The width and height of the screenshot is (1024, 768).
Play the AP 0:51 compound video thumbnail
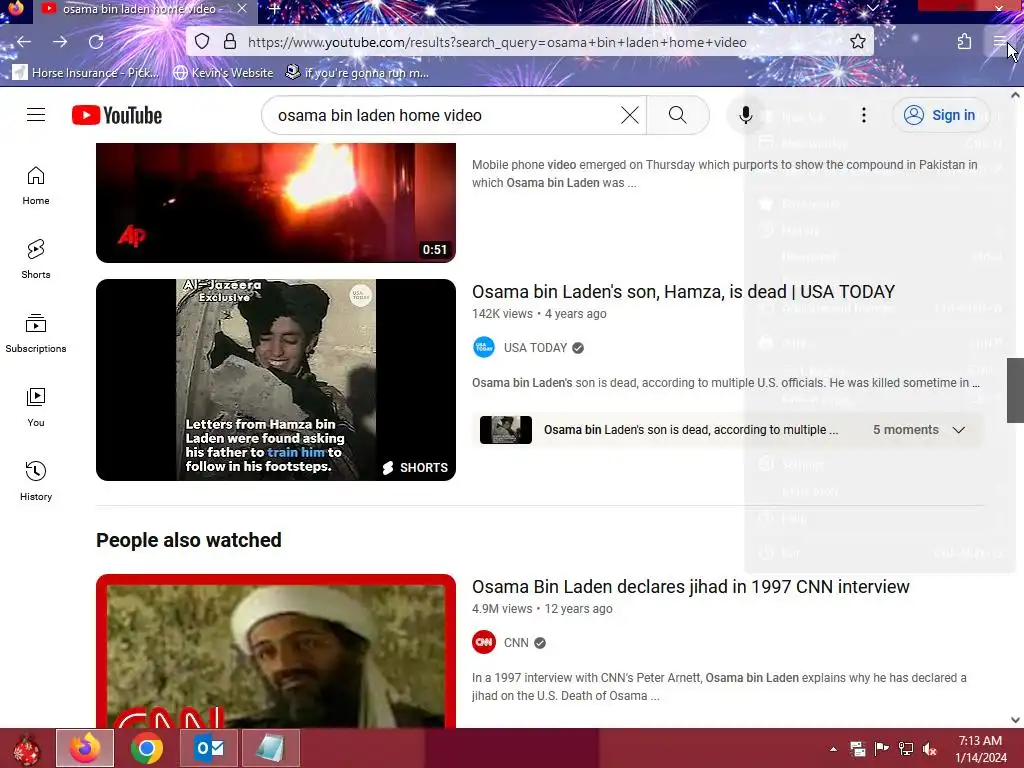276,202
